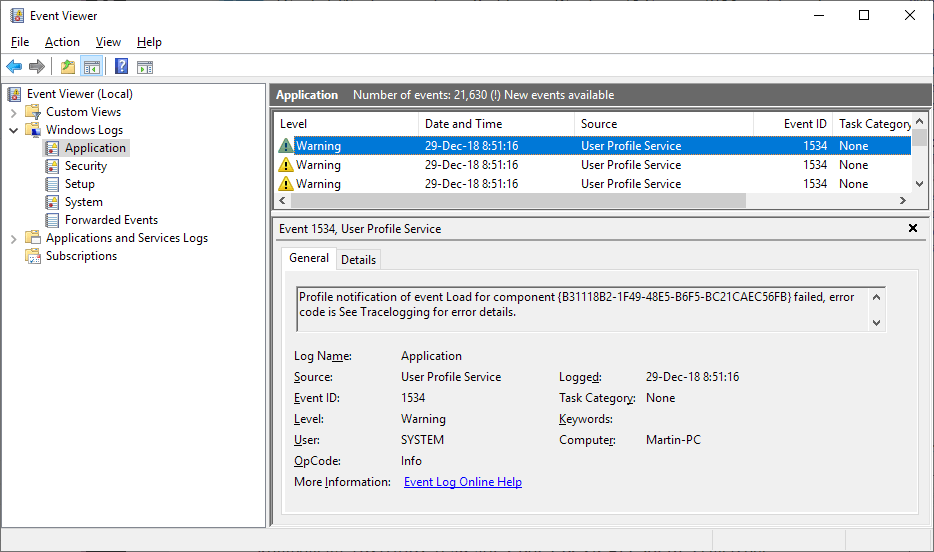934x552 pixels.
Task: Sort by the Task Category column header
Action: tap(872, 124)
